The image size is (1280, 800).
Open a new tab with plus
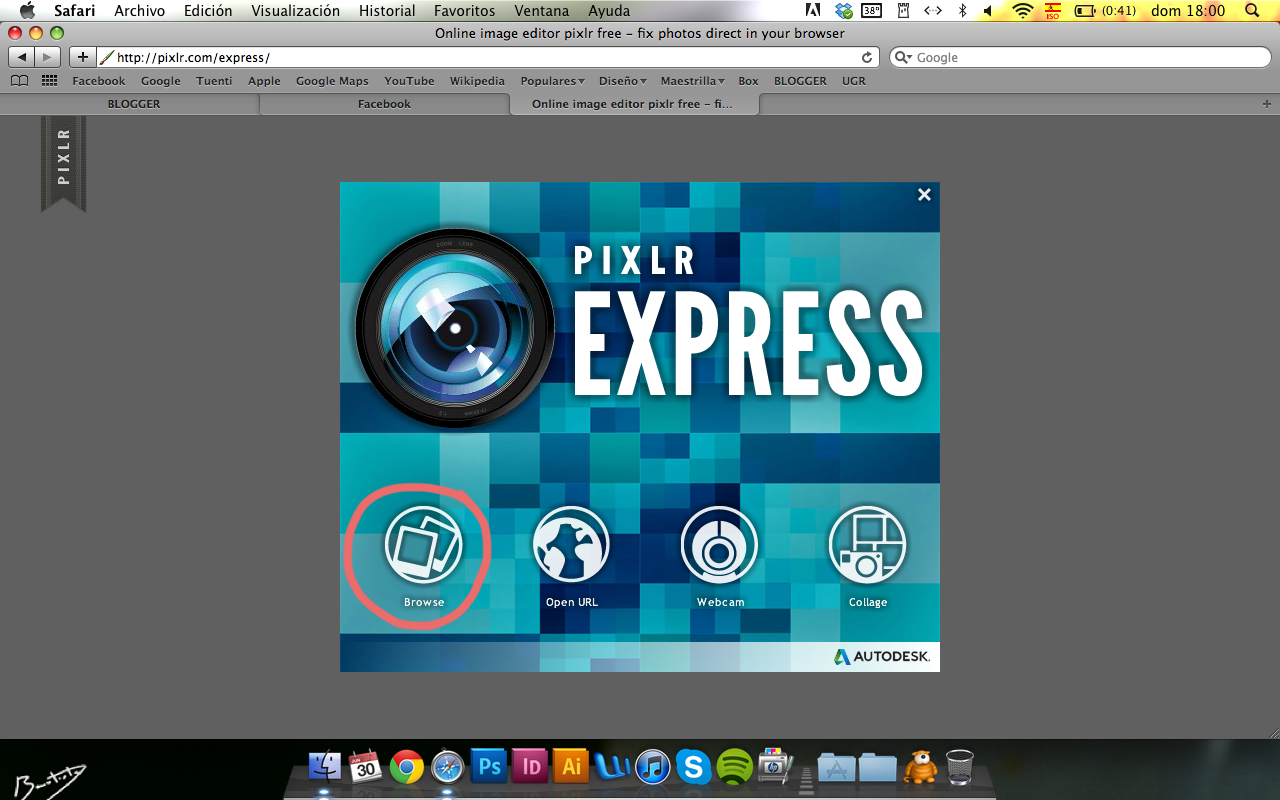(x=1266, y=104)
